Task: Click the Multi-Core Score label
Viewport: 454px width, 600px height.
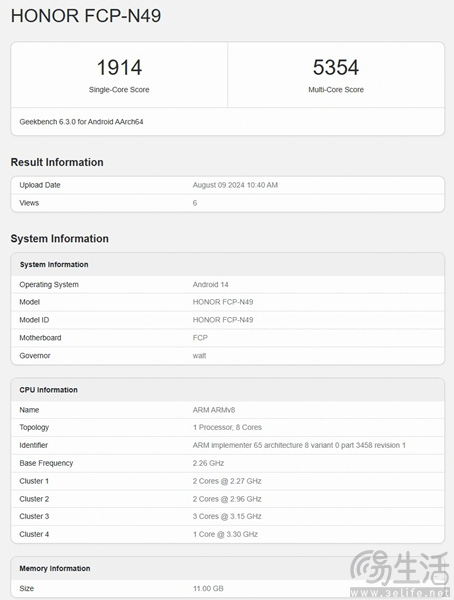Action: (x=336, y=90)
